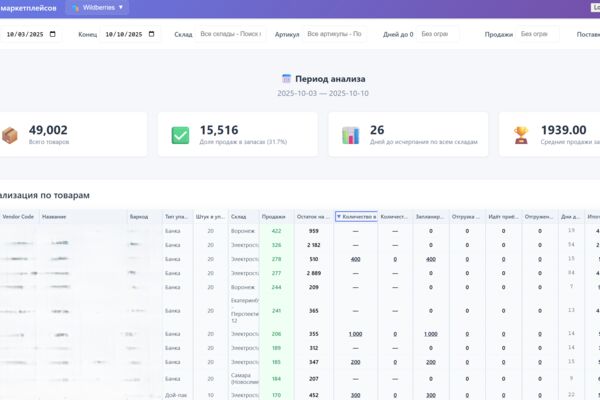600x400 pixels.
Task: Open calendar picker for end date 10/10/2025
Action: click(152, 34)
